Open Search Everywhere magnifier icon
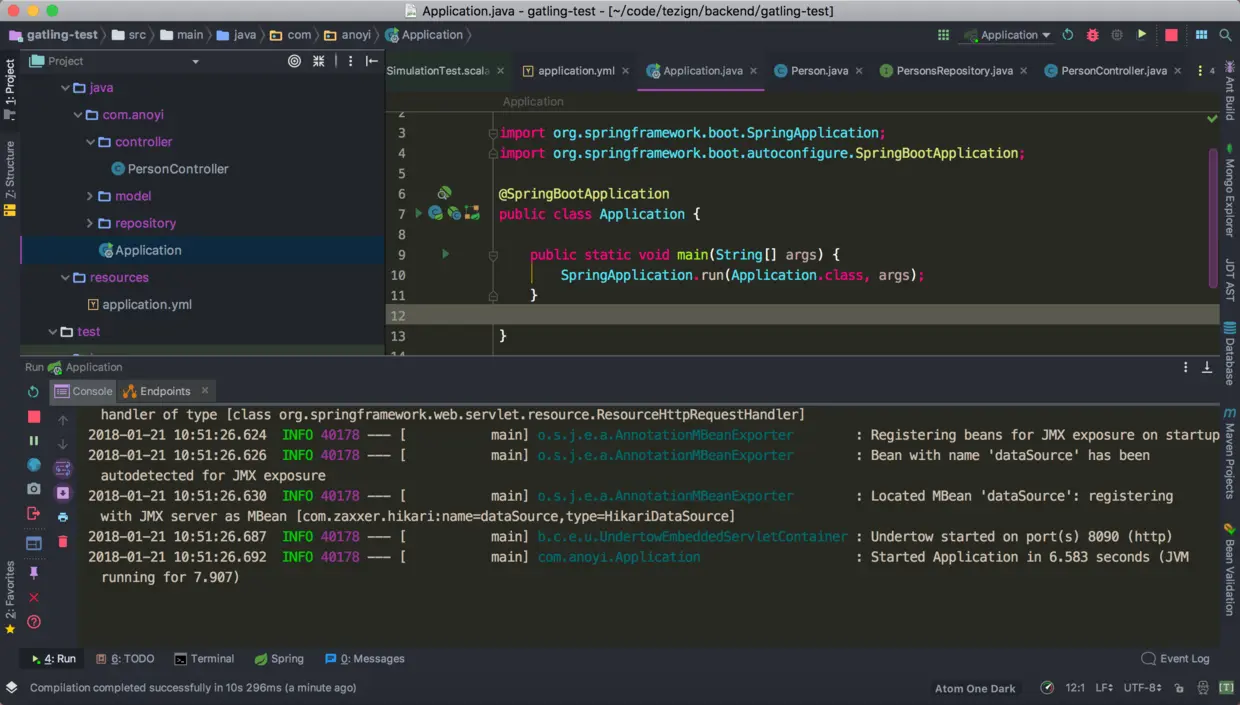Screen dimensions: 1240x705 click(x=1225, y=35)
